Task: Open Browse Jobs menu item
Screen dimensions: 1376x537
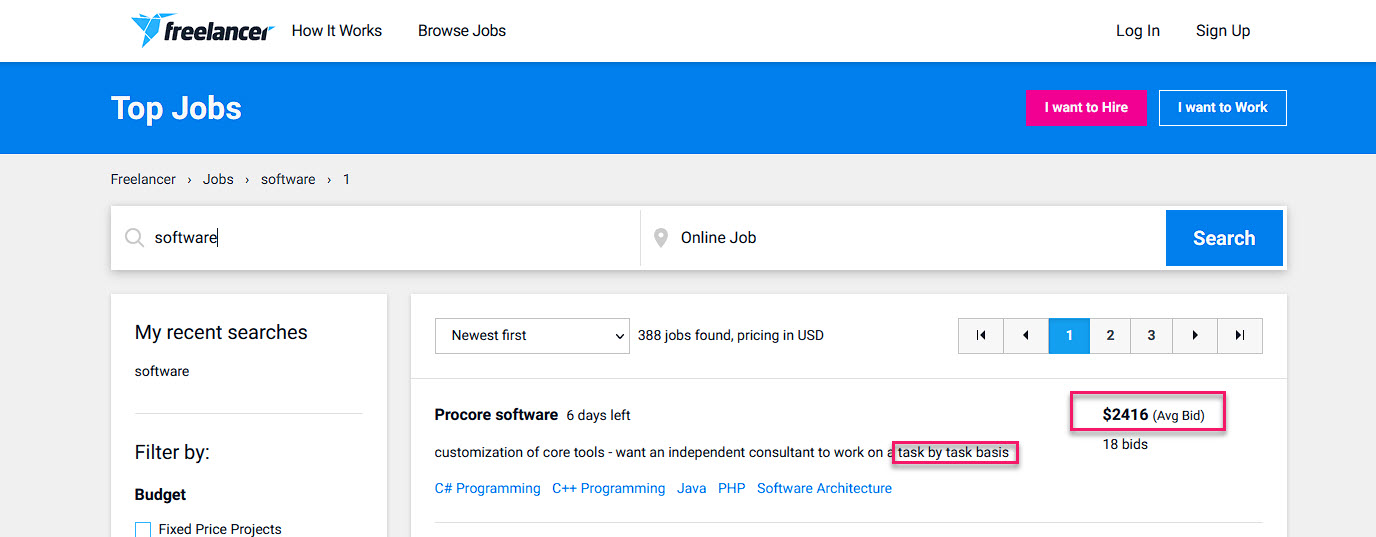Action: (x=462, y=31)
